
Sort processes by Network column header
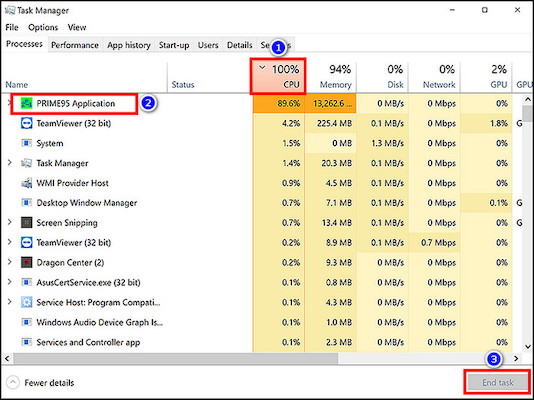click(x=434, y=77)
